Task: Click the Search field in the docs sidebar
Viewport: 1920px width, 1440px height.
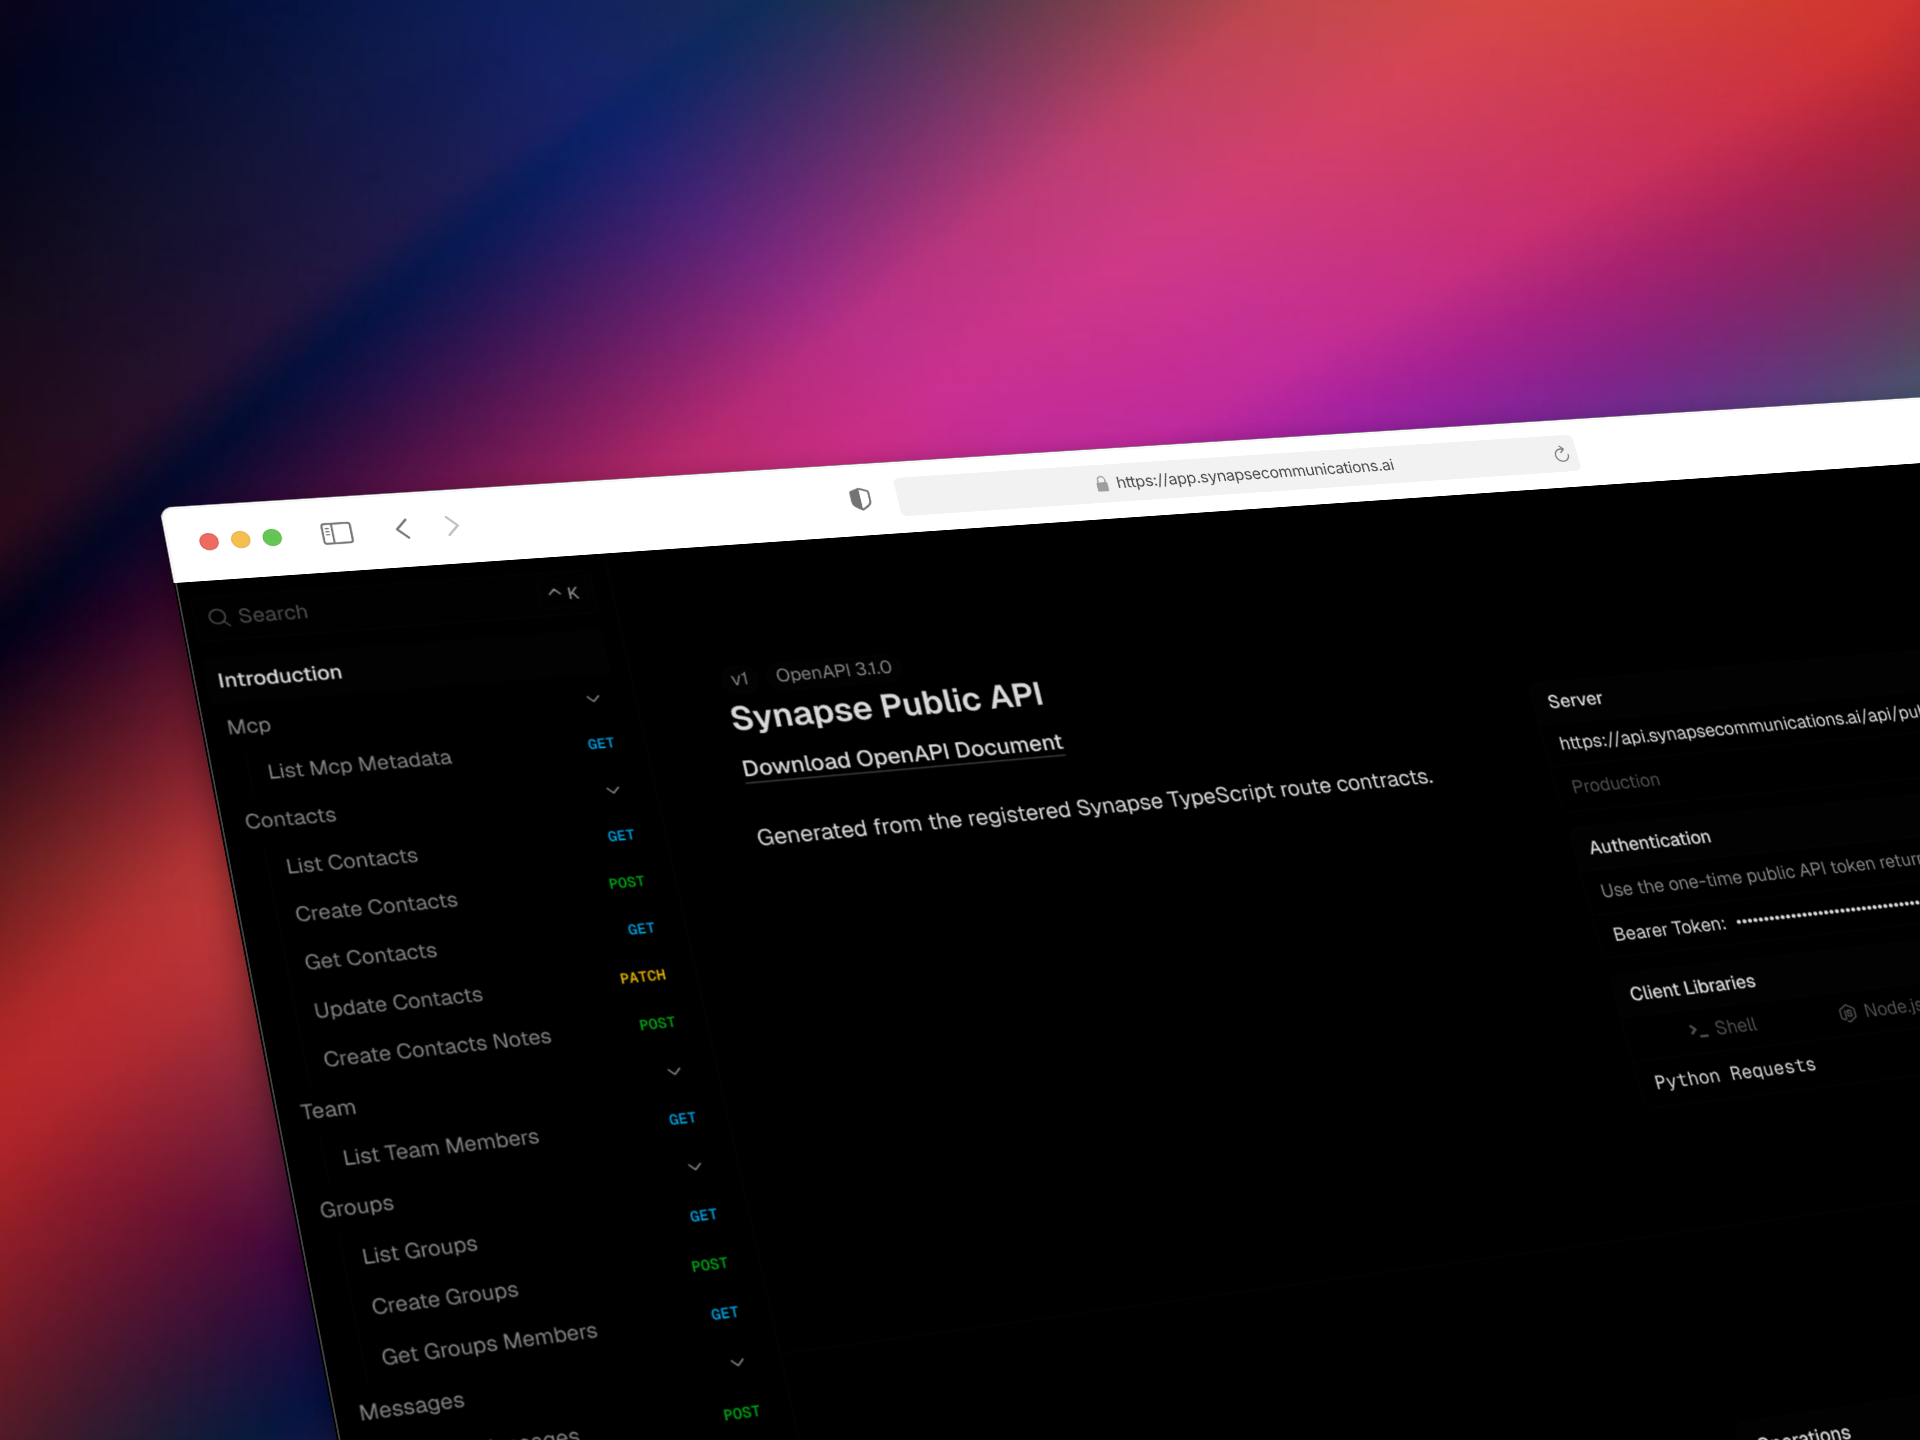Action: [x=395, y=605]
